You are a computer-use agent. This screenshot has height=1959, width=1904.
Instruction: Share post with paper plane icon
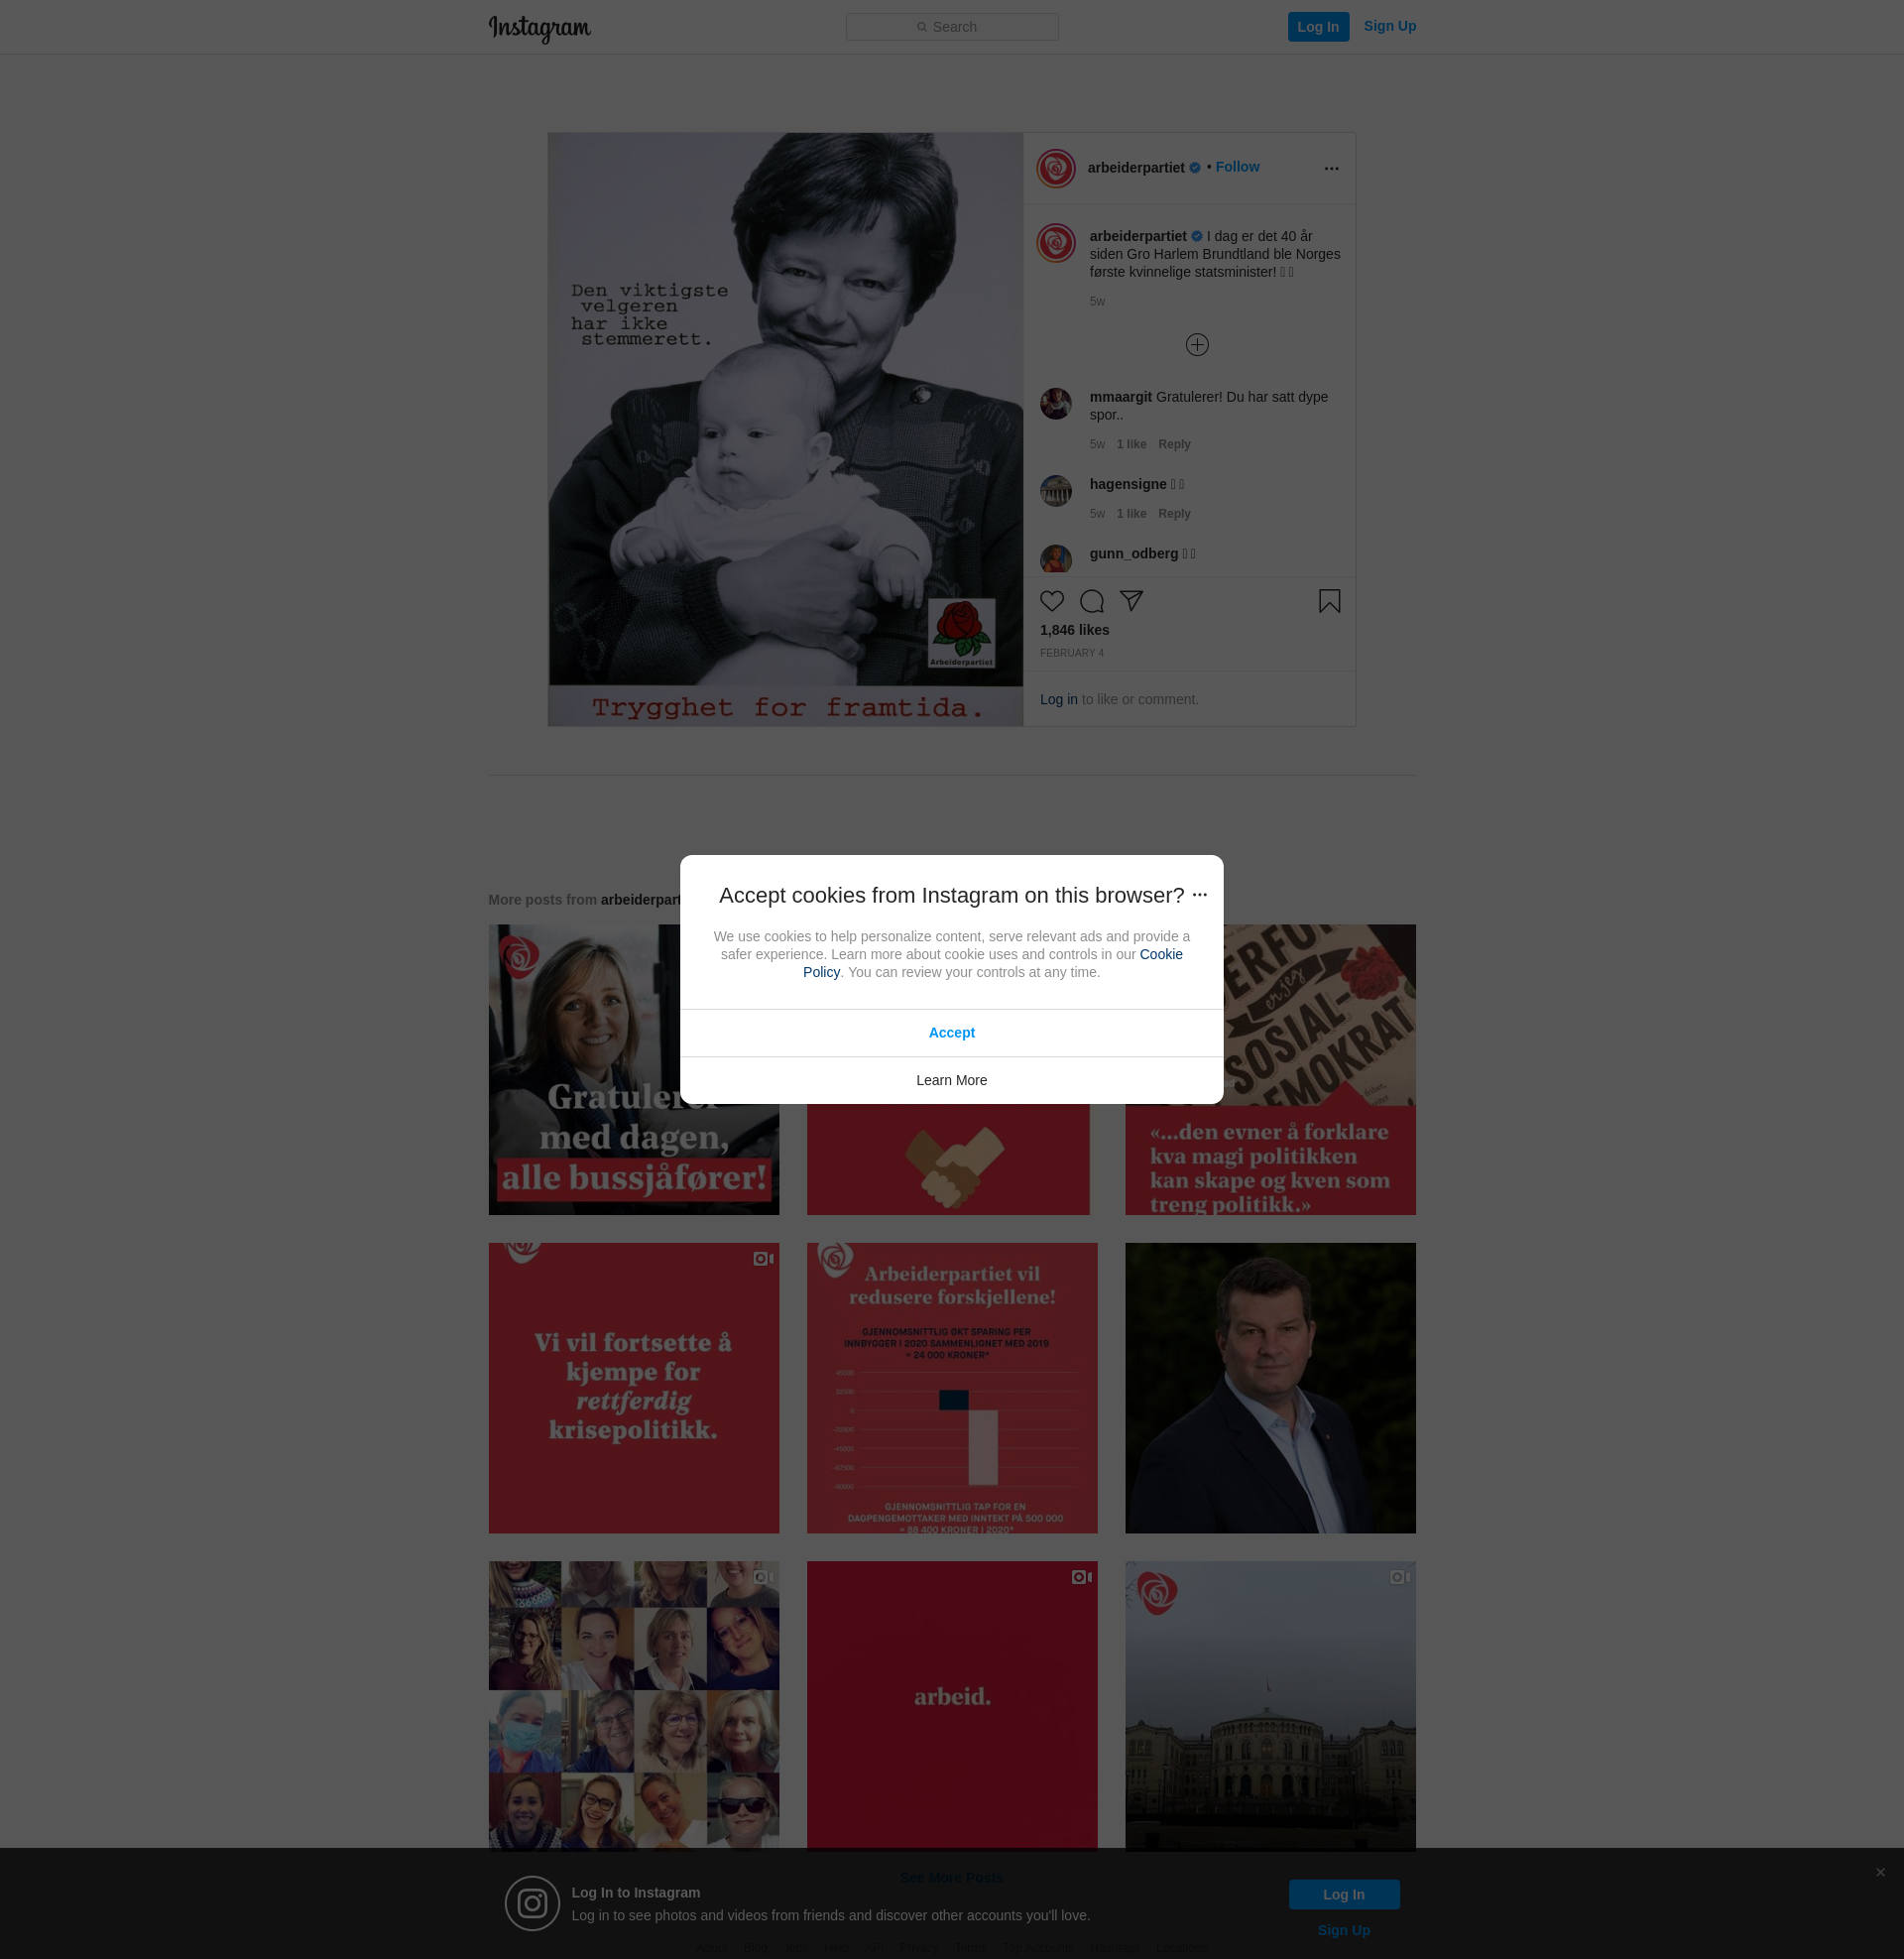1131,601
